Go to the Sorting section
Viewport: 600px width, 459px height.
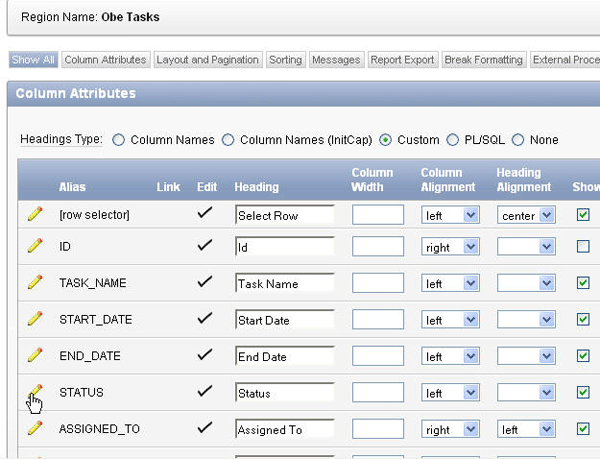(285, 60)
